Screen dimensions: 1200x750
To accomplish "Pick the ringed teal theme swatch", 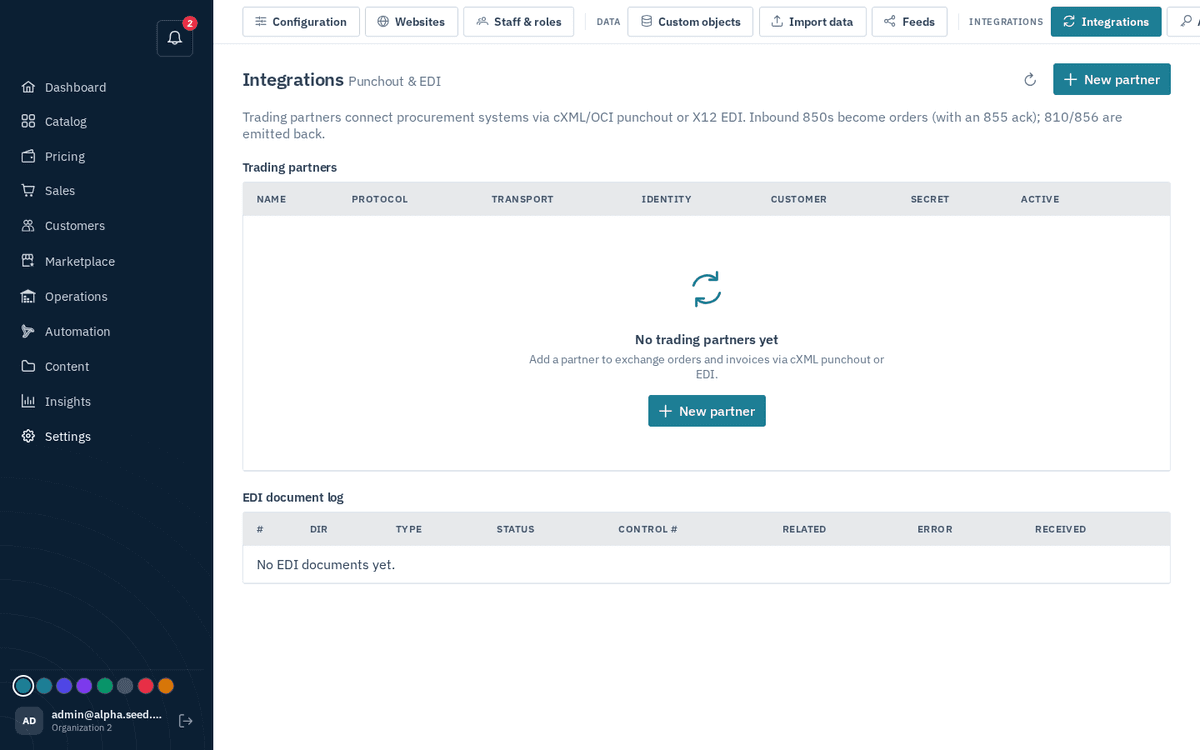I will (23, 686).
